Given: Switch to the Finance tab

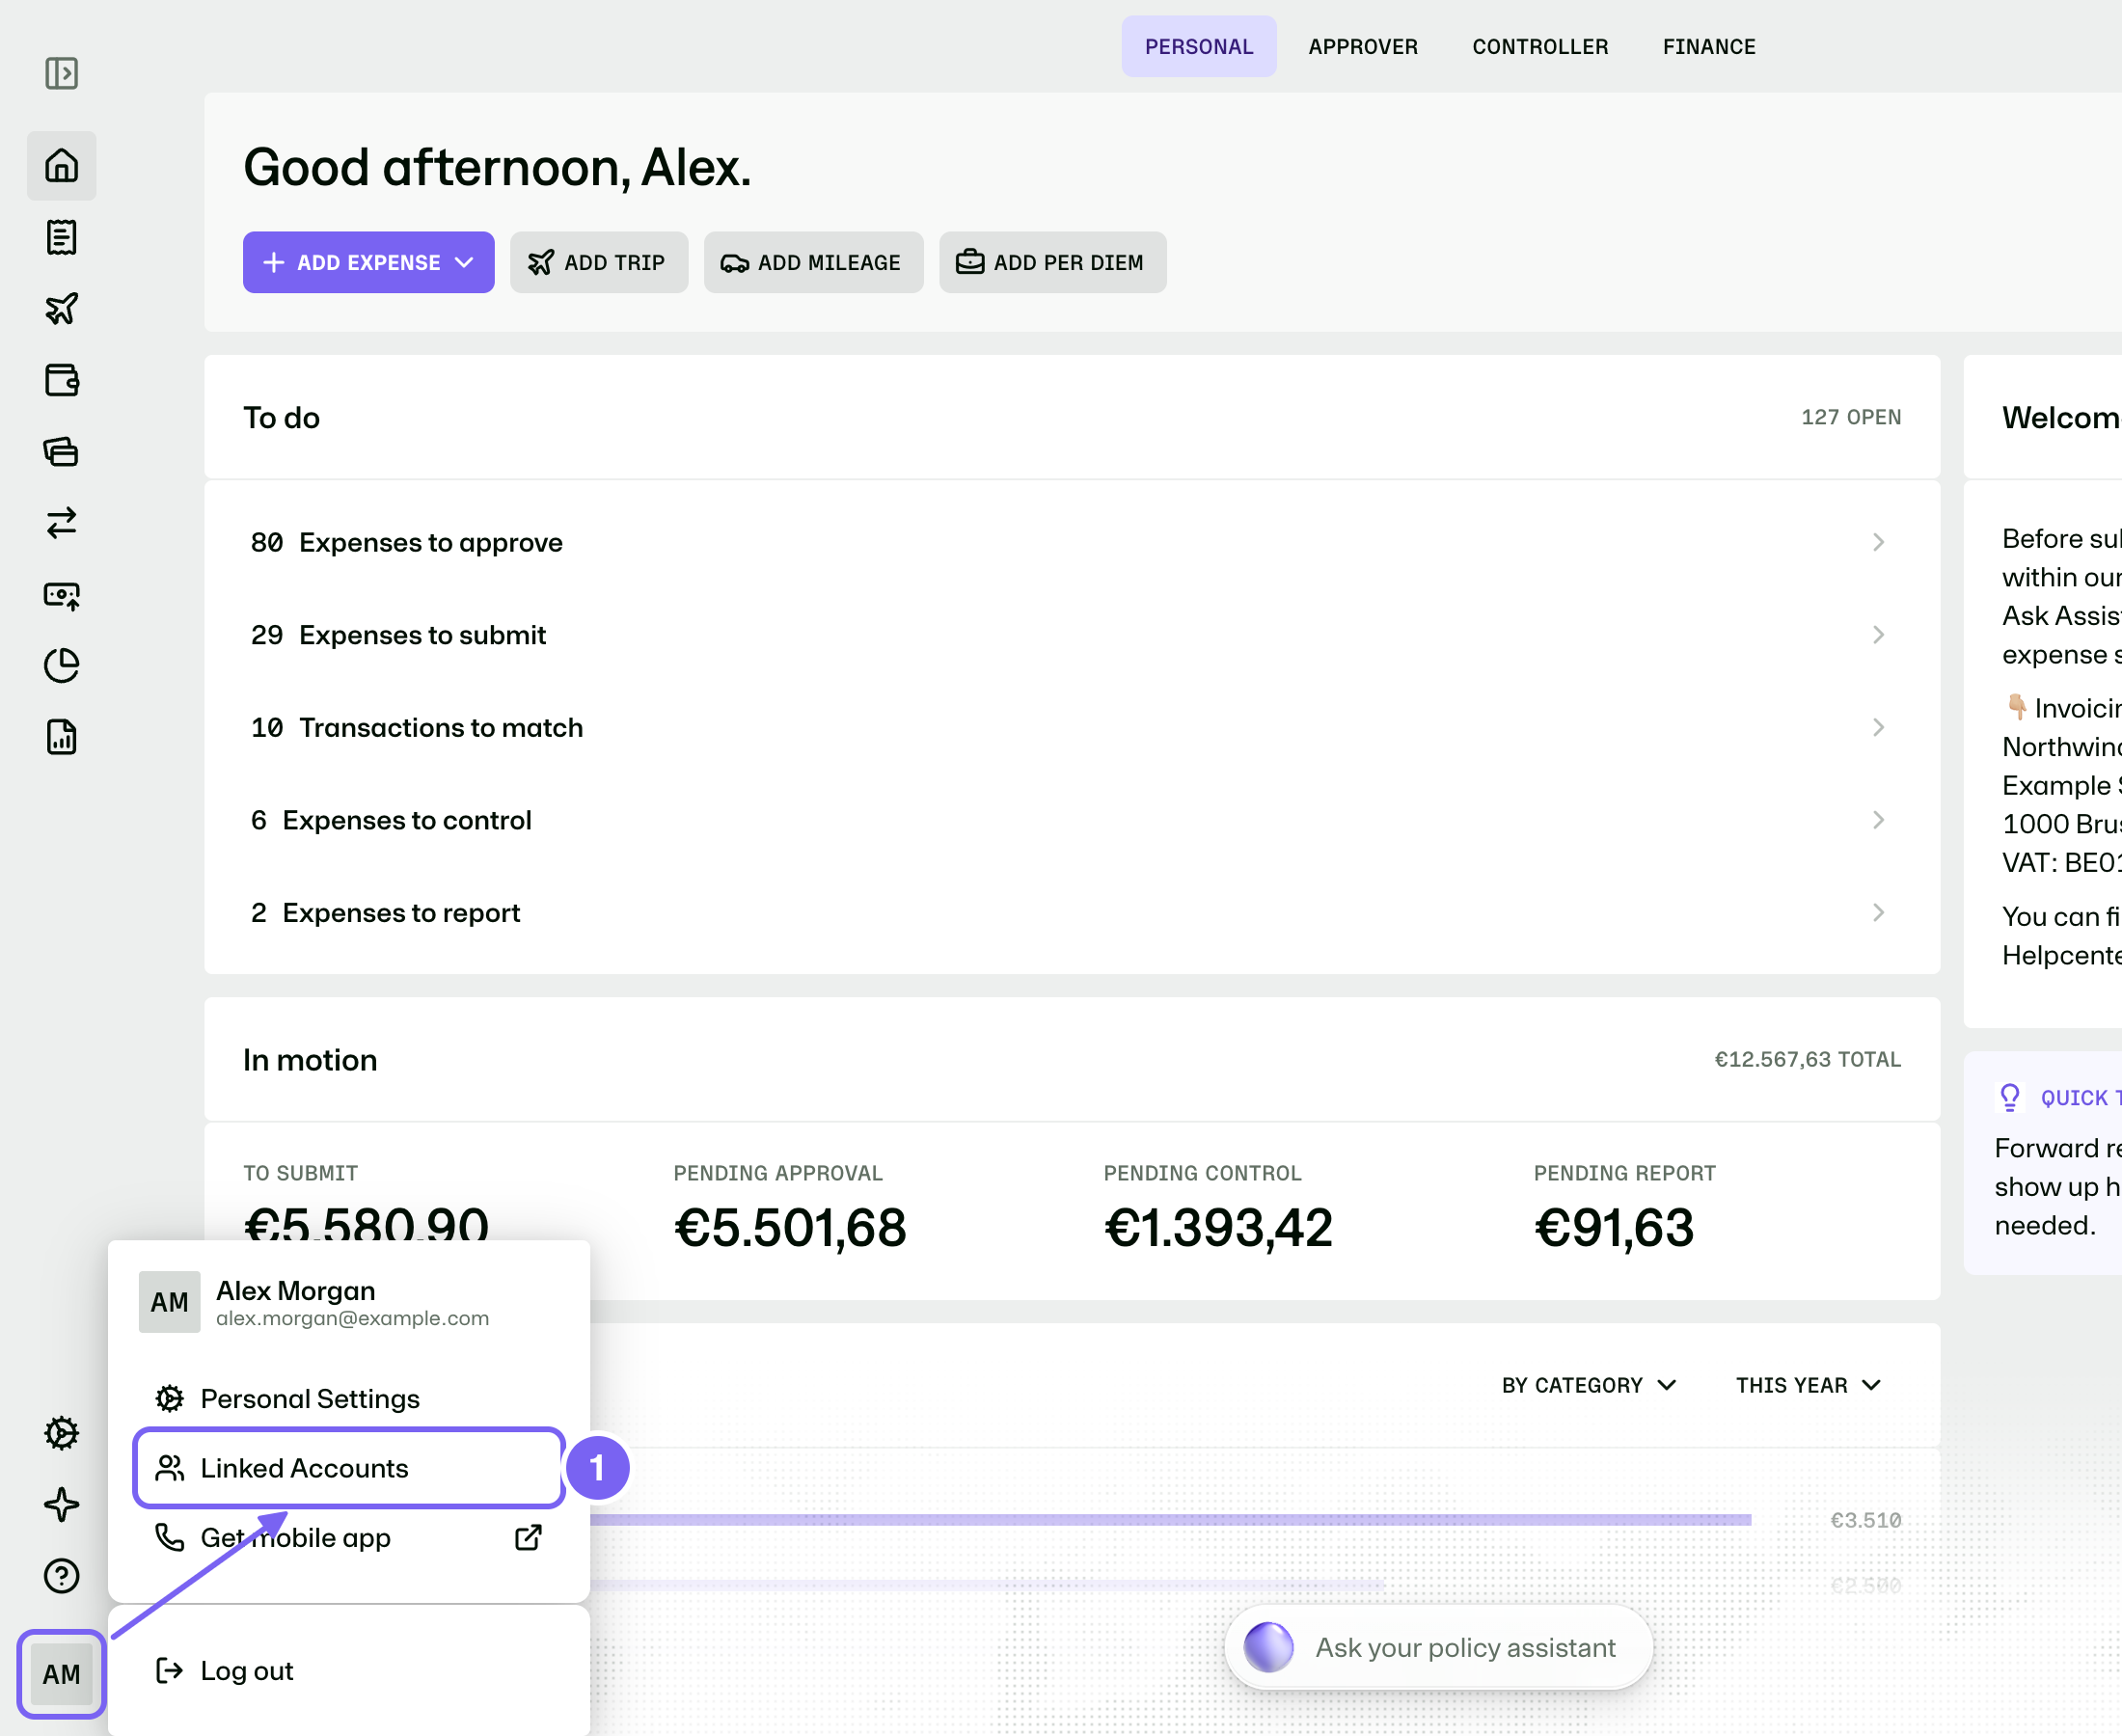Looking at the screenshot, I should click(x=1708, y=46).
